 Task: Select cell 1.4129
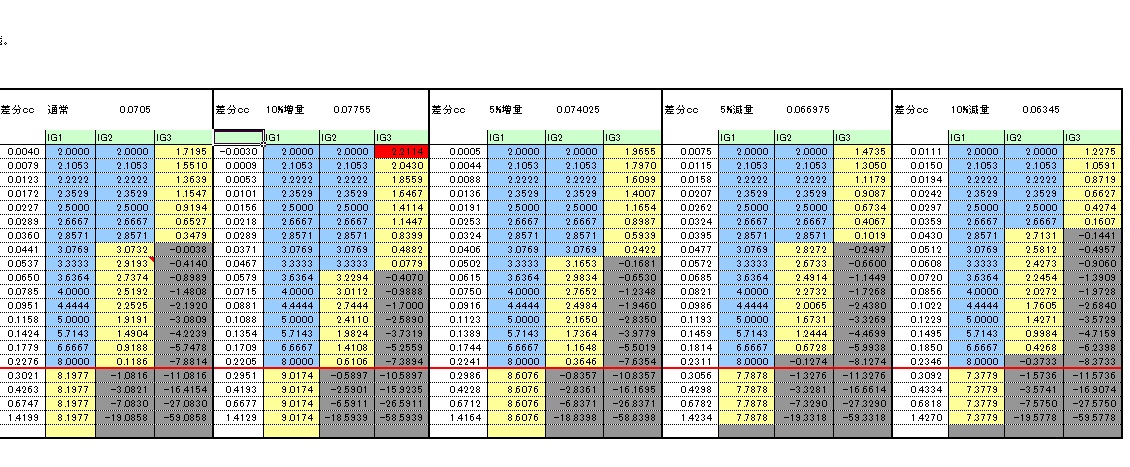click(239, 416)
